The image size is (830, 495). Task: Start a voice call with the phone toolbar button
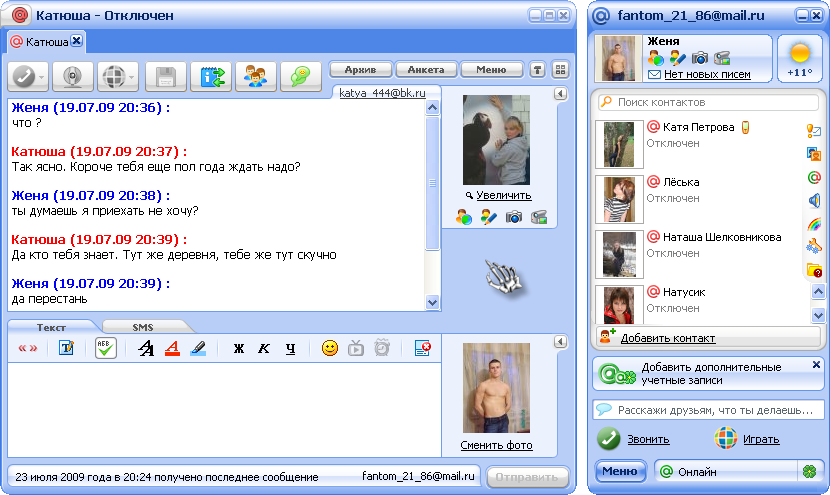pos(28,77)
